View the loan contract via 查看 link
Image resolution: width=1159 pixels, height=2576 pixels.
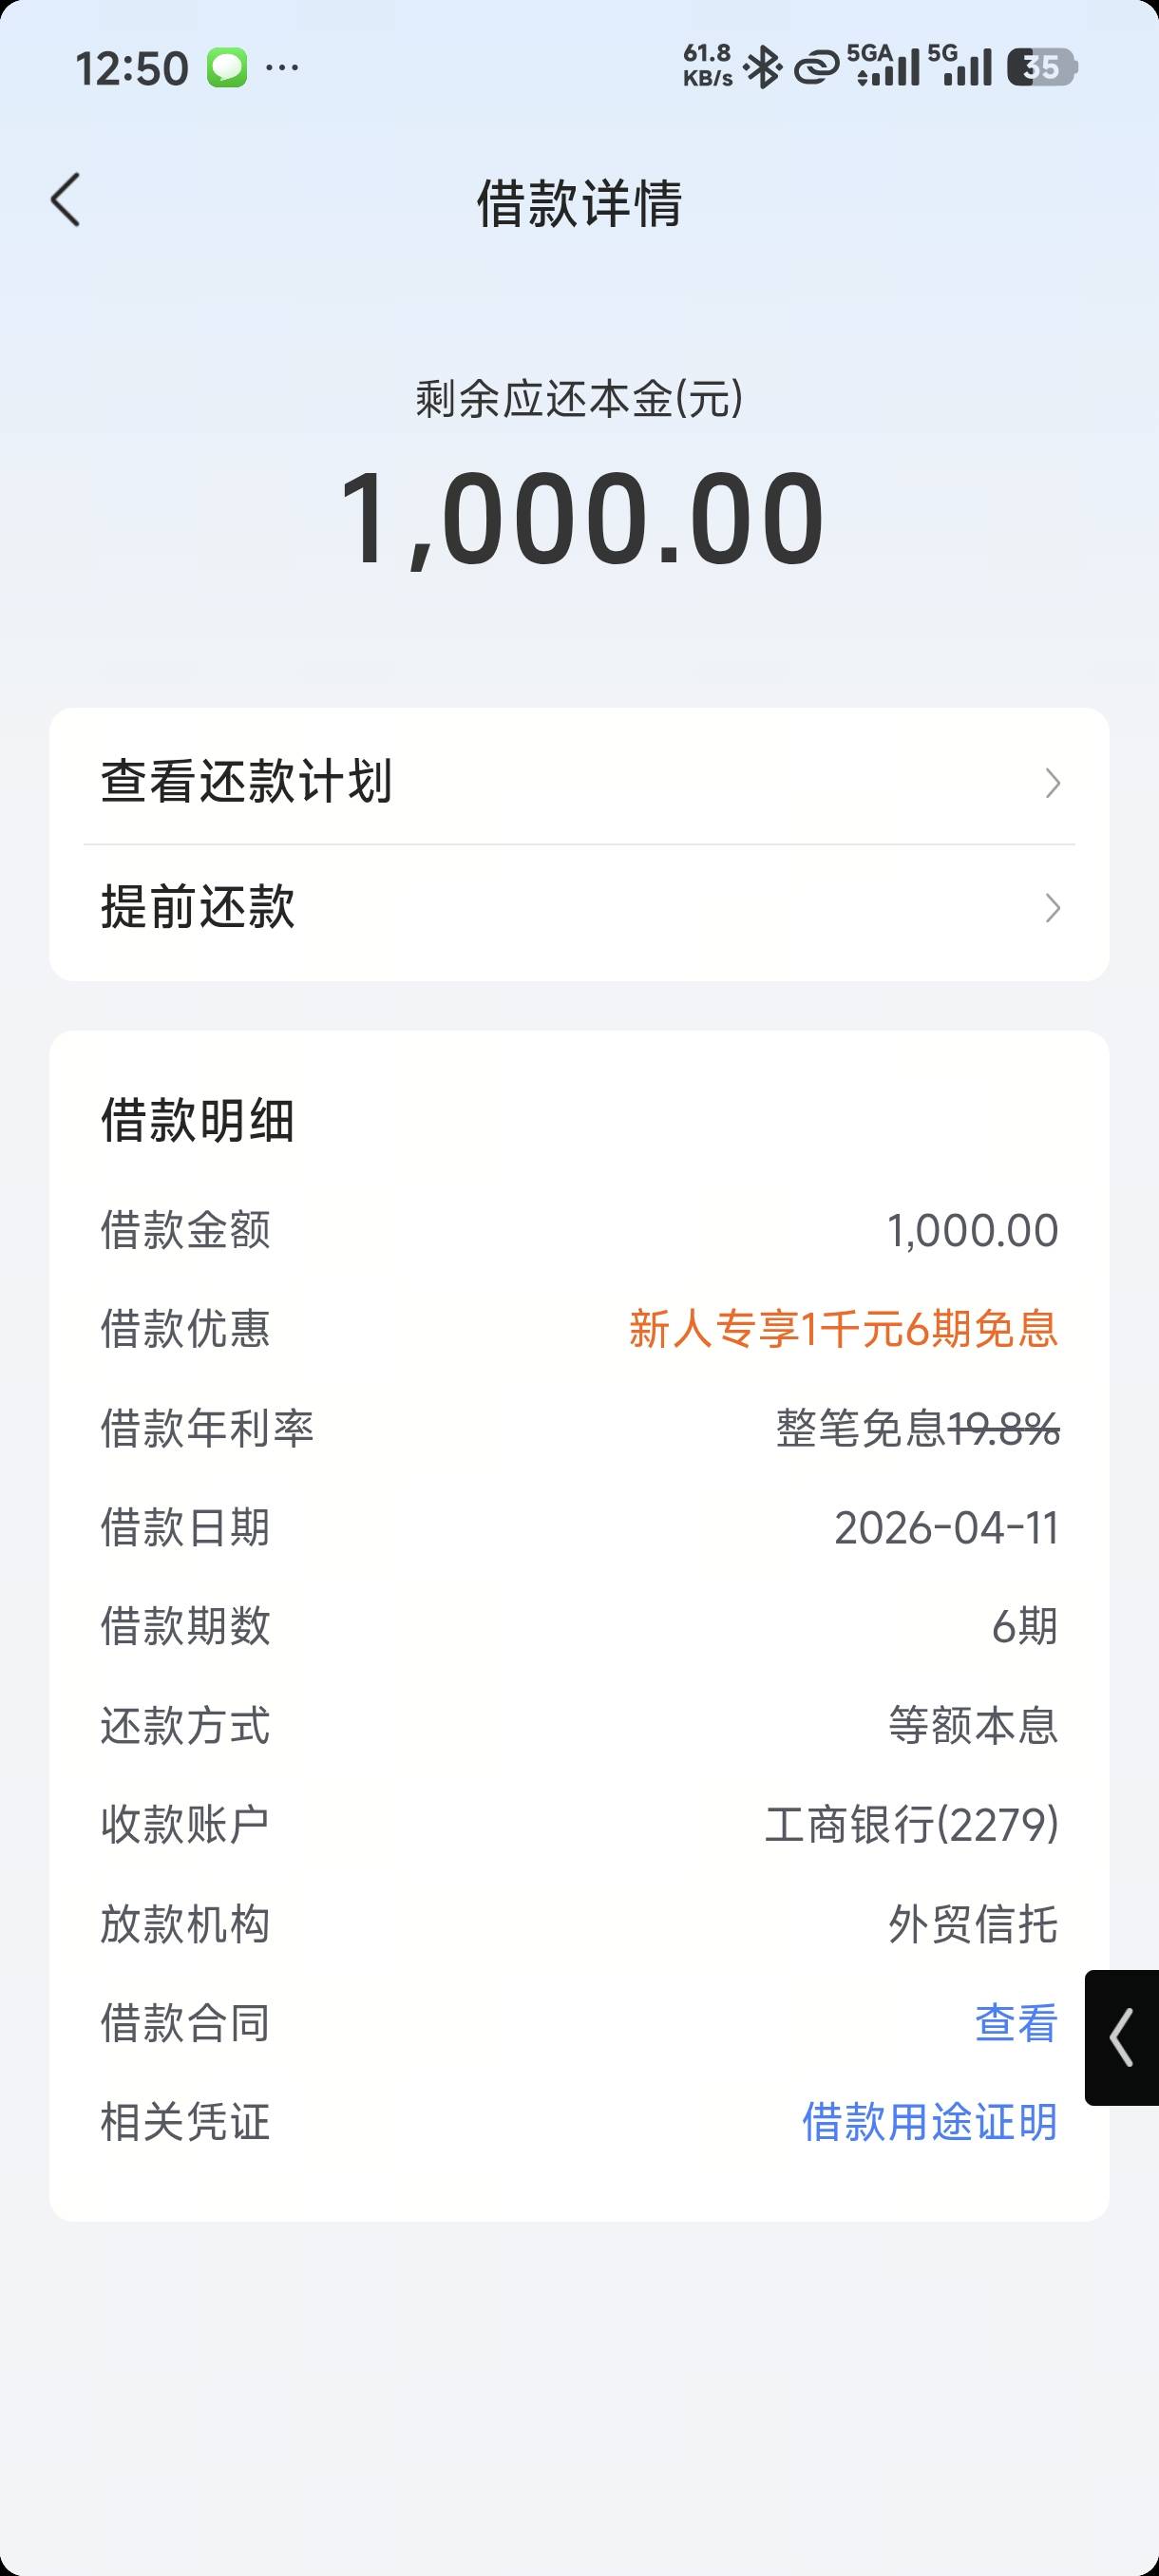click(1016, 2023)
